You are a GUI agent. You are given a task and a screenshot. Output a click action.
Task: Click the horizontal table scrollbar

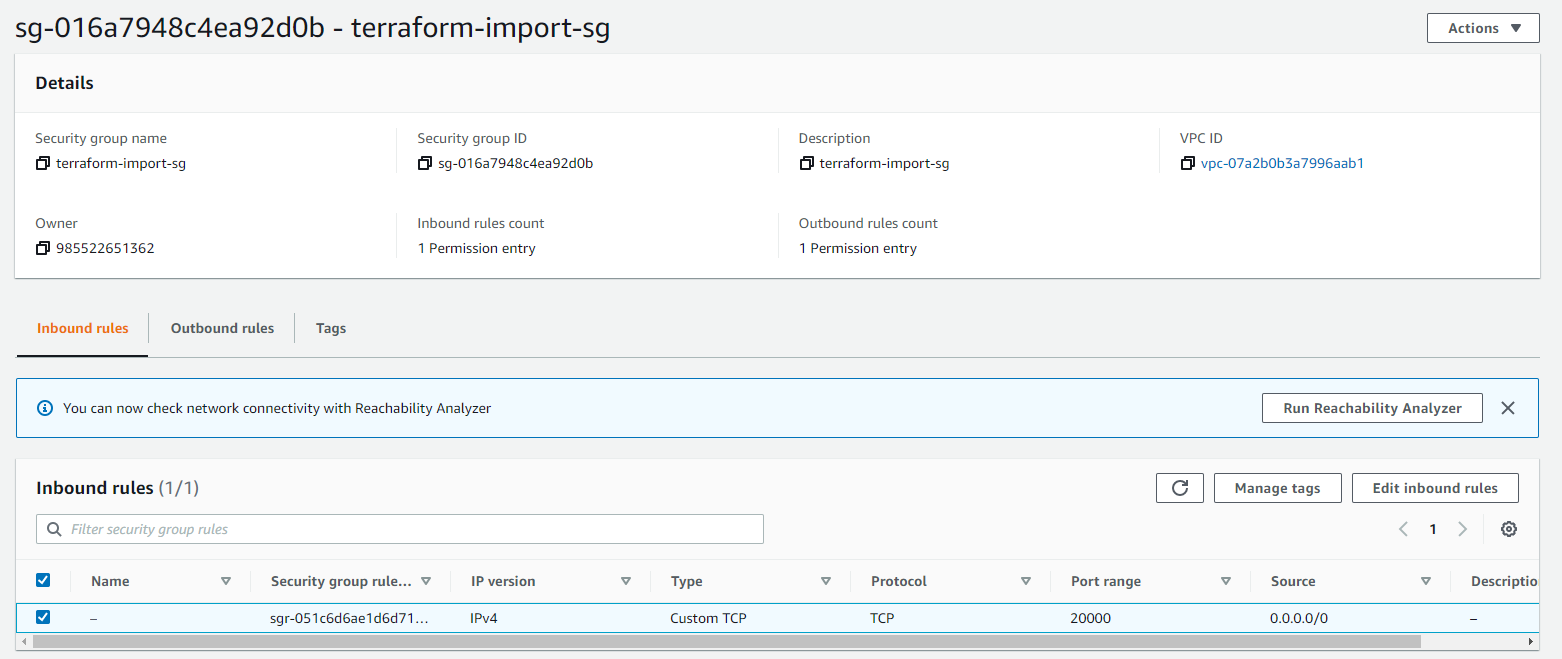click(x=725, y=641)
